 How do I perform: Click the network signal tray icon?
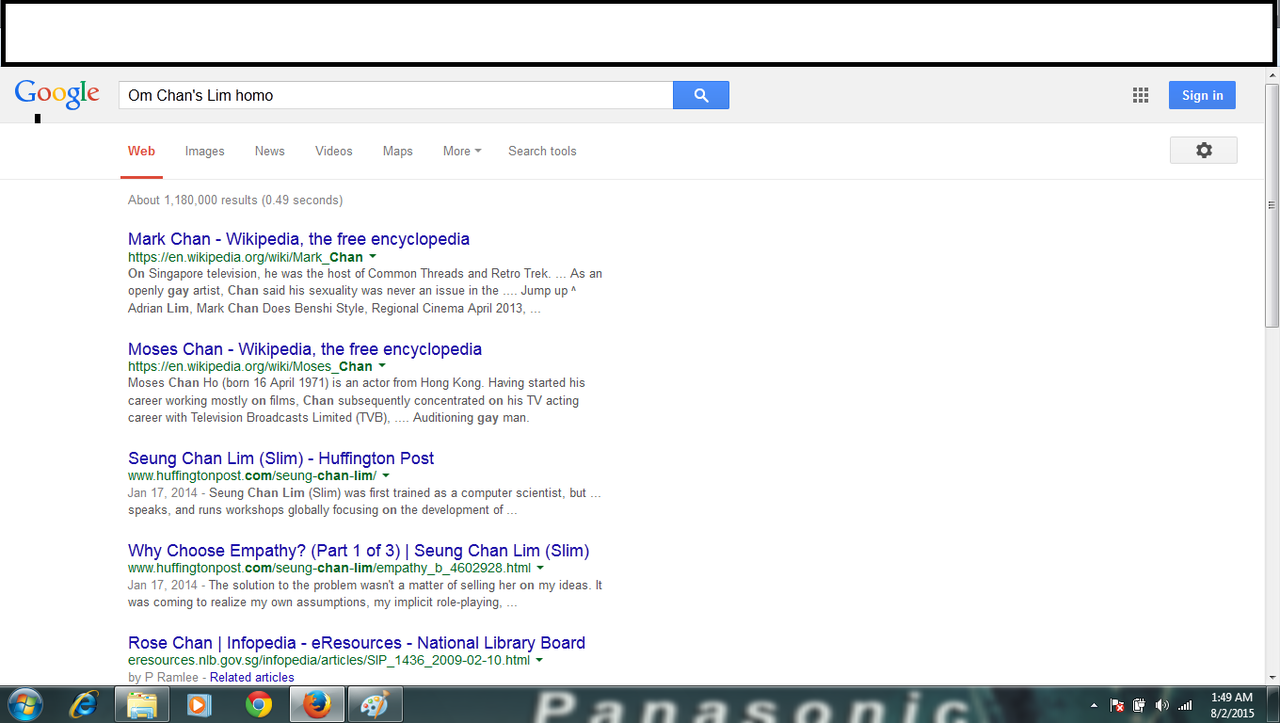tap(1186, 706)
